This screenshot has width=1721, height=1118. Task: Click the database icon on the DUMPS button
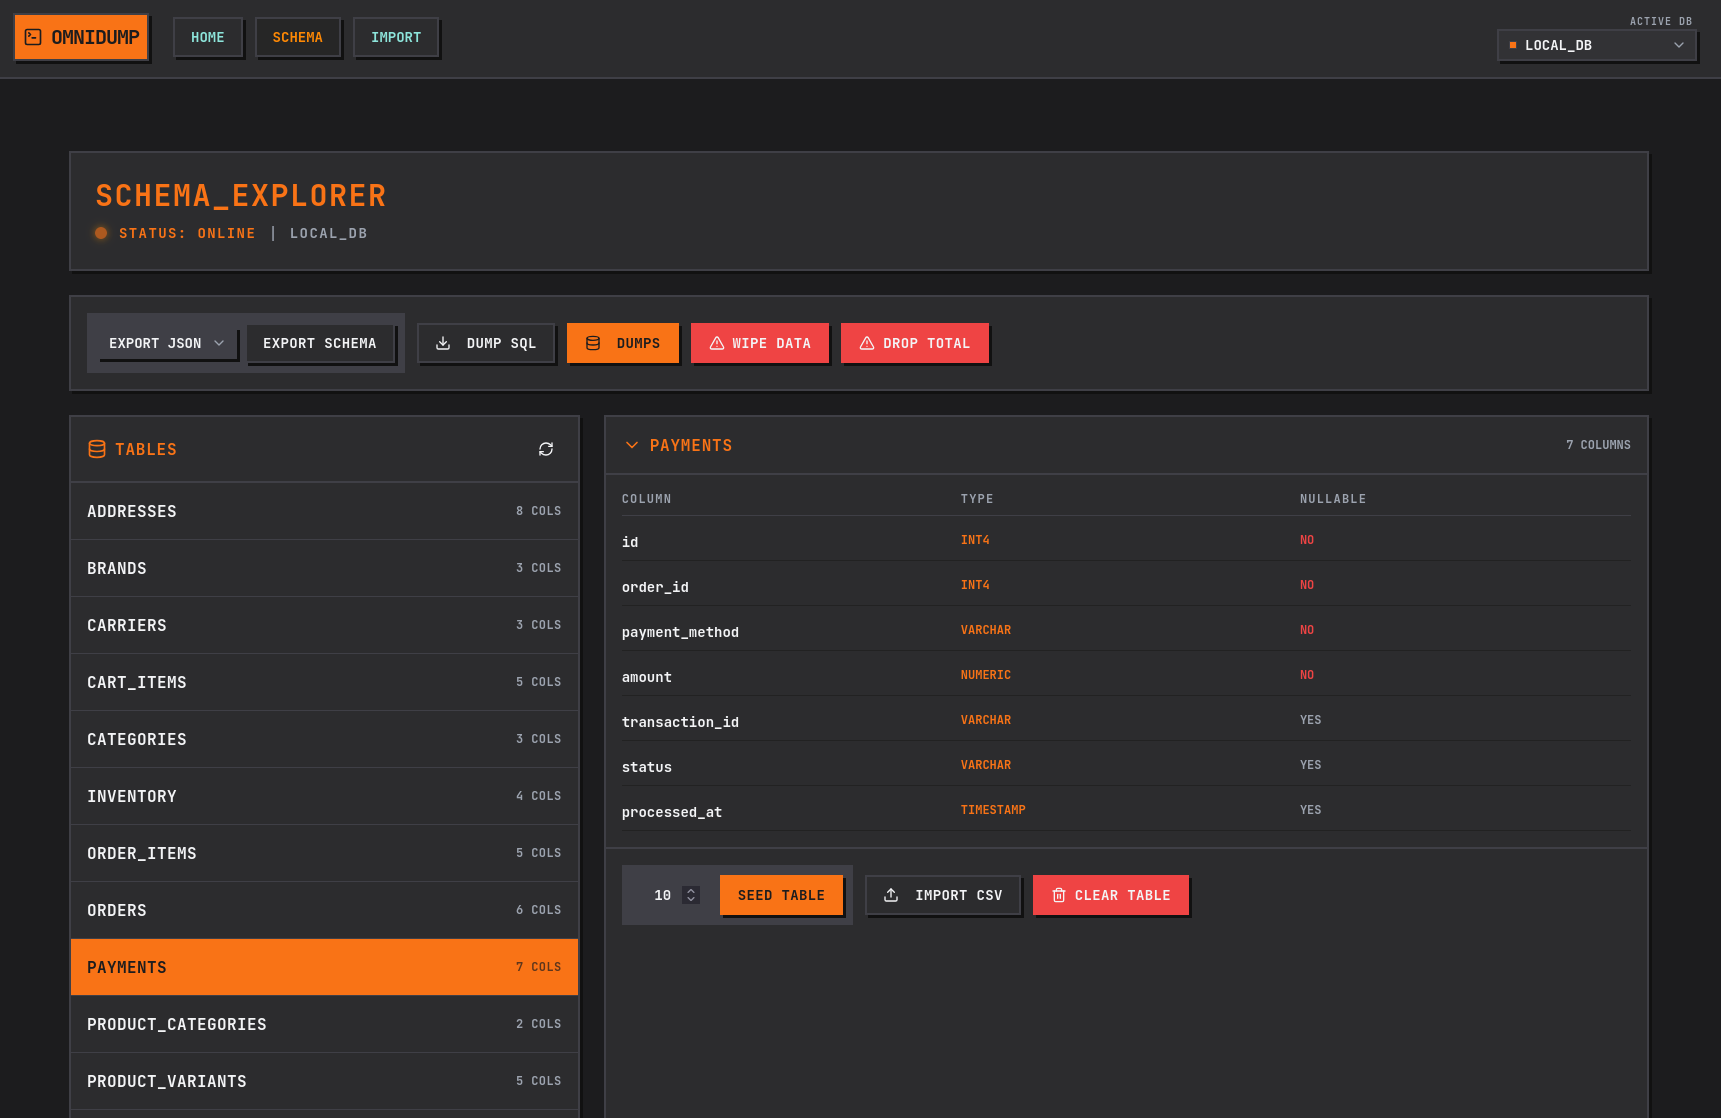click(594, 343)
